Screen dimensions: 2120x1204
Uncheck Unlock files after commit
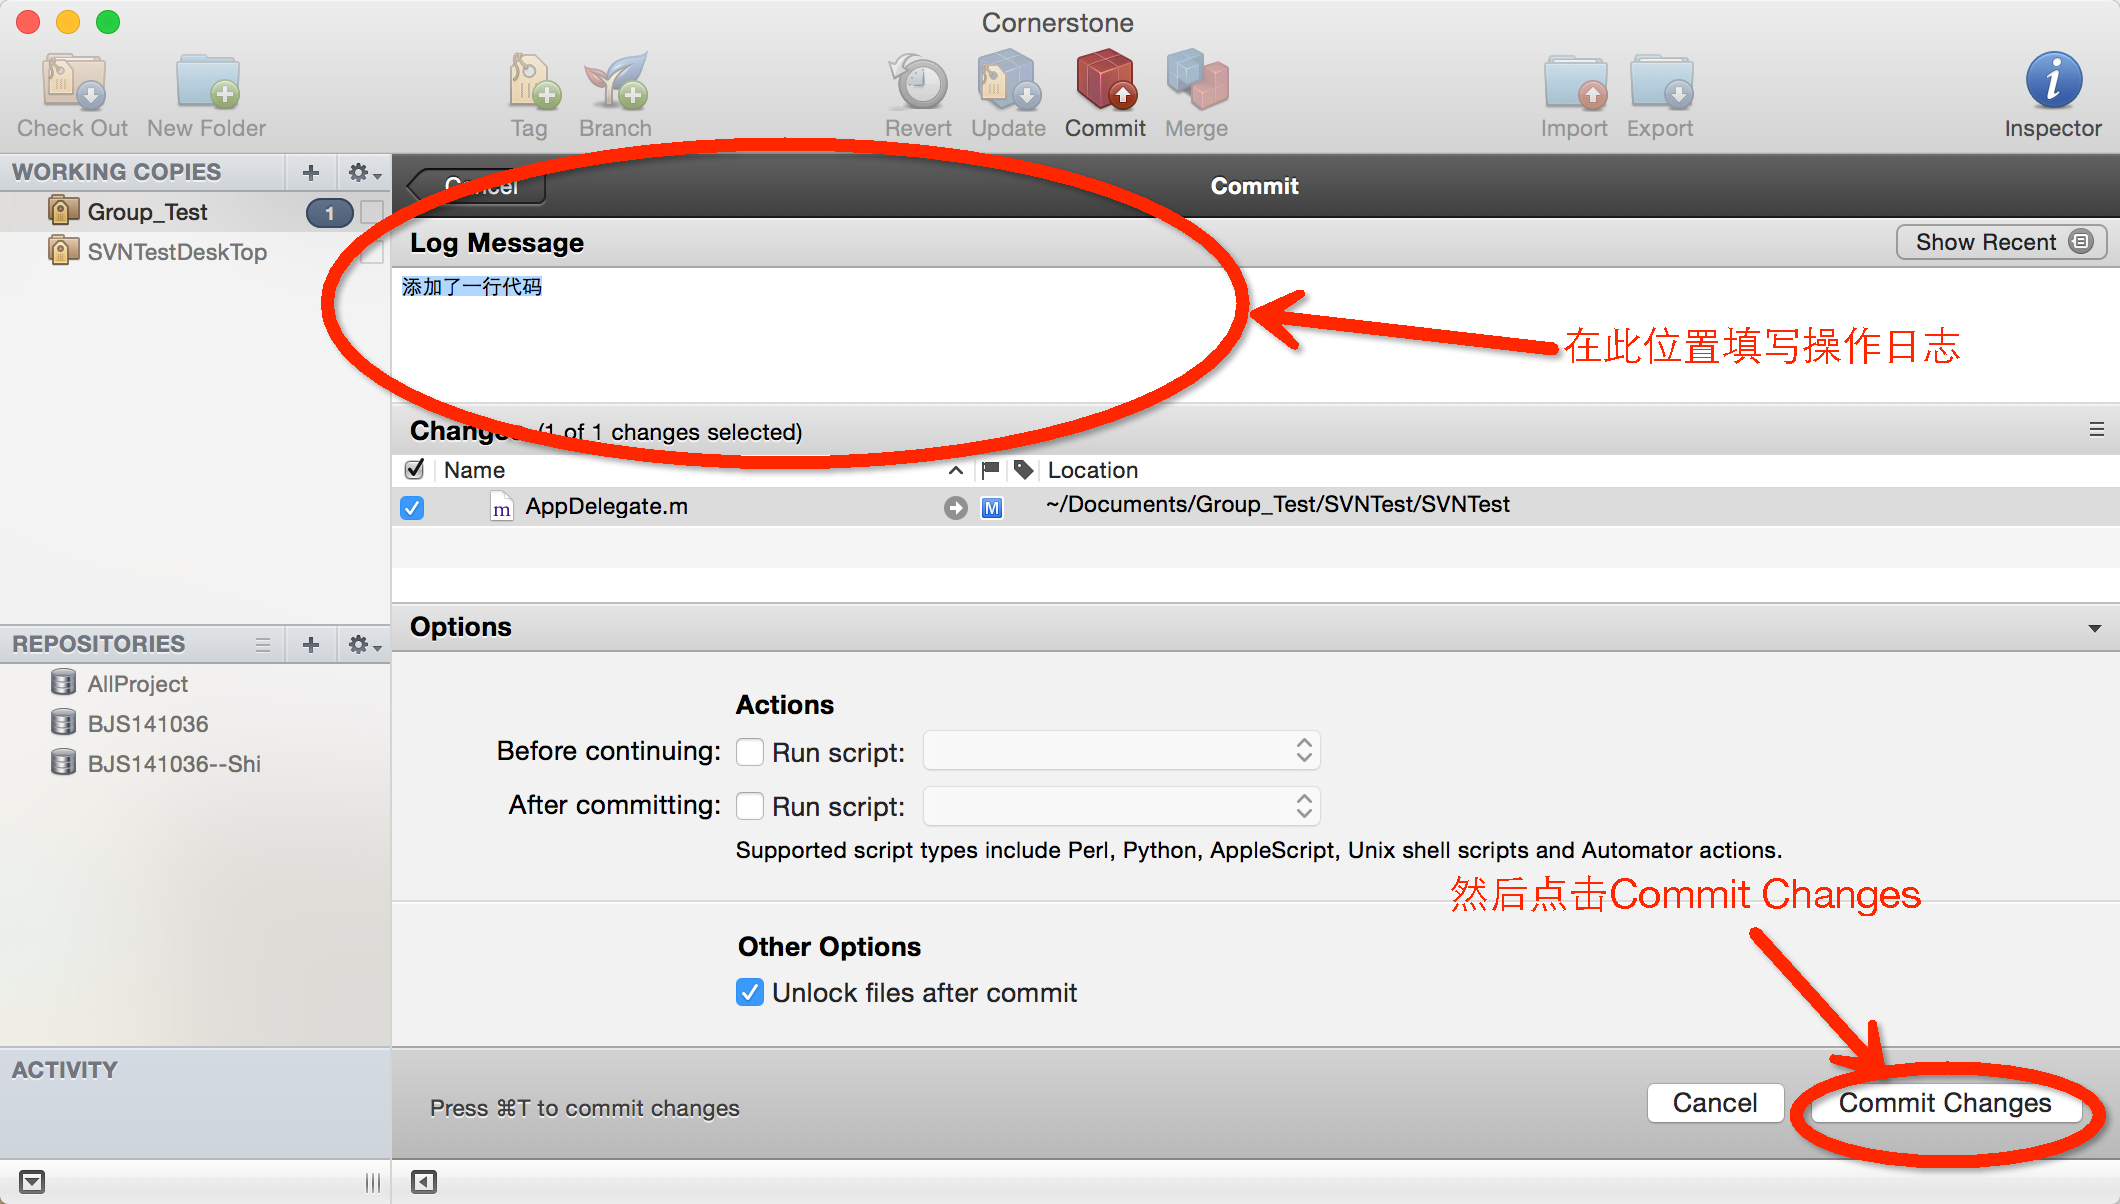[750, 992]
